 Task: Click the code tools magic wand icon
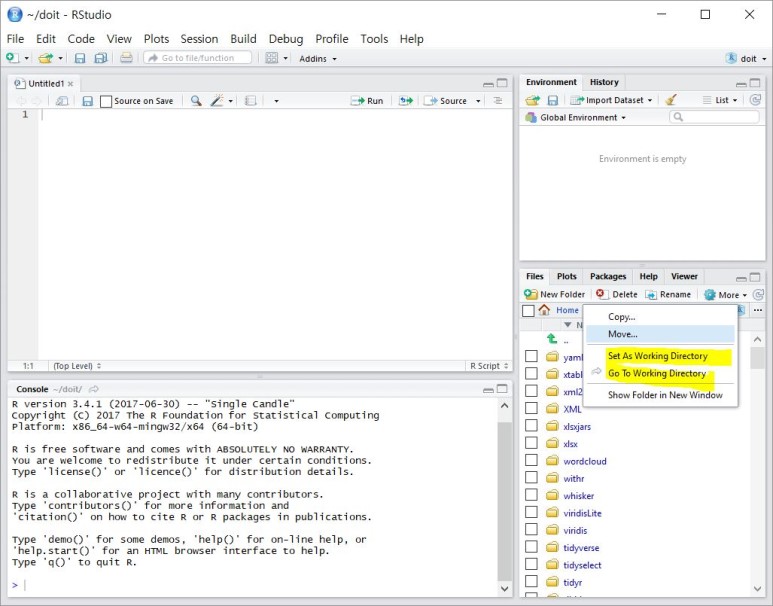pos(217,101)
